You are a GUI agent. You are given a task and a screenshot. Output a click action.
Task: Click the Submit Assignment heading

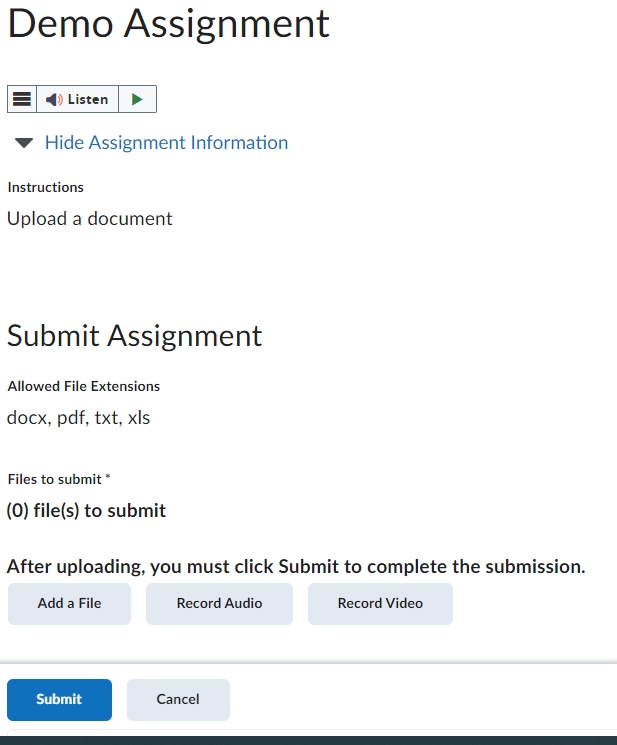[134, 336]
